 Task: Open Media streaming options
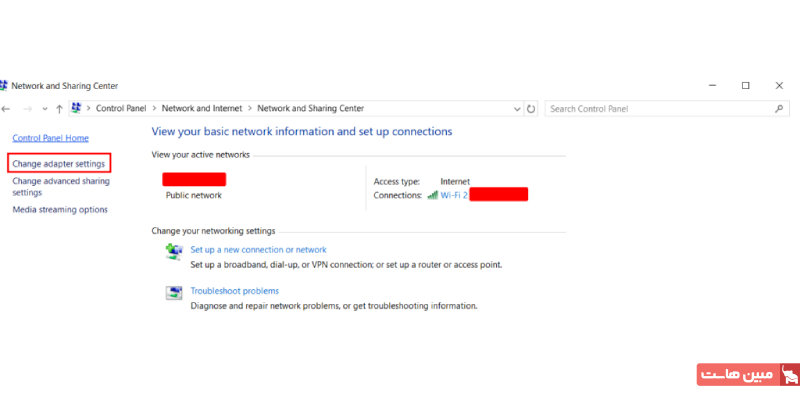[60, 210]
